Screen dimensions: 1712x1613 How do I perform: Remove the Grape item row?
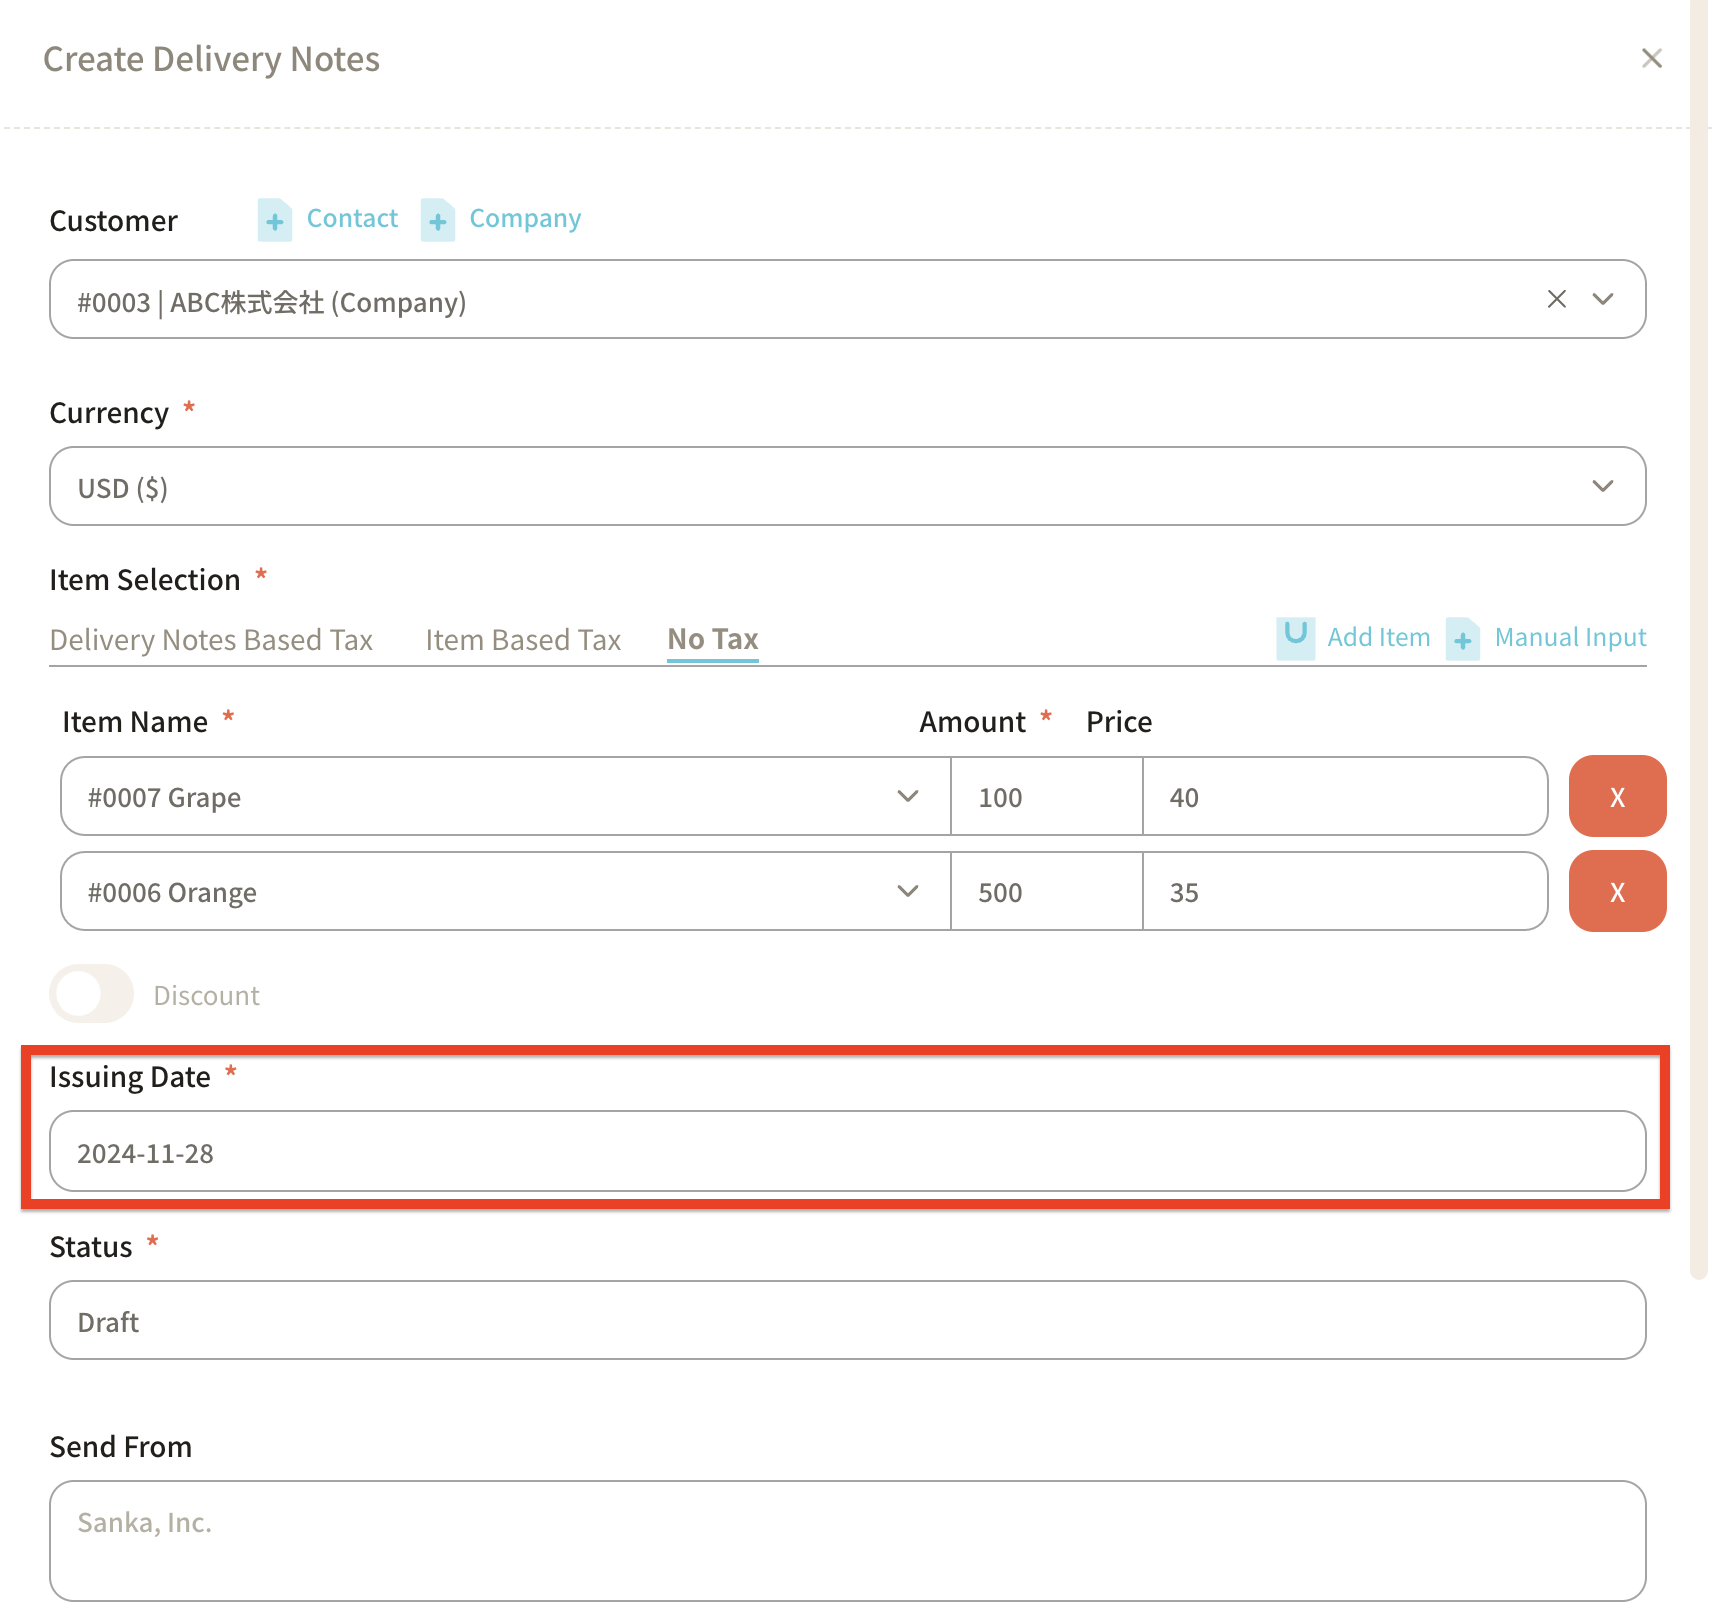[1616, 796]
